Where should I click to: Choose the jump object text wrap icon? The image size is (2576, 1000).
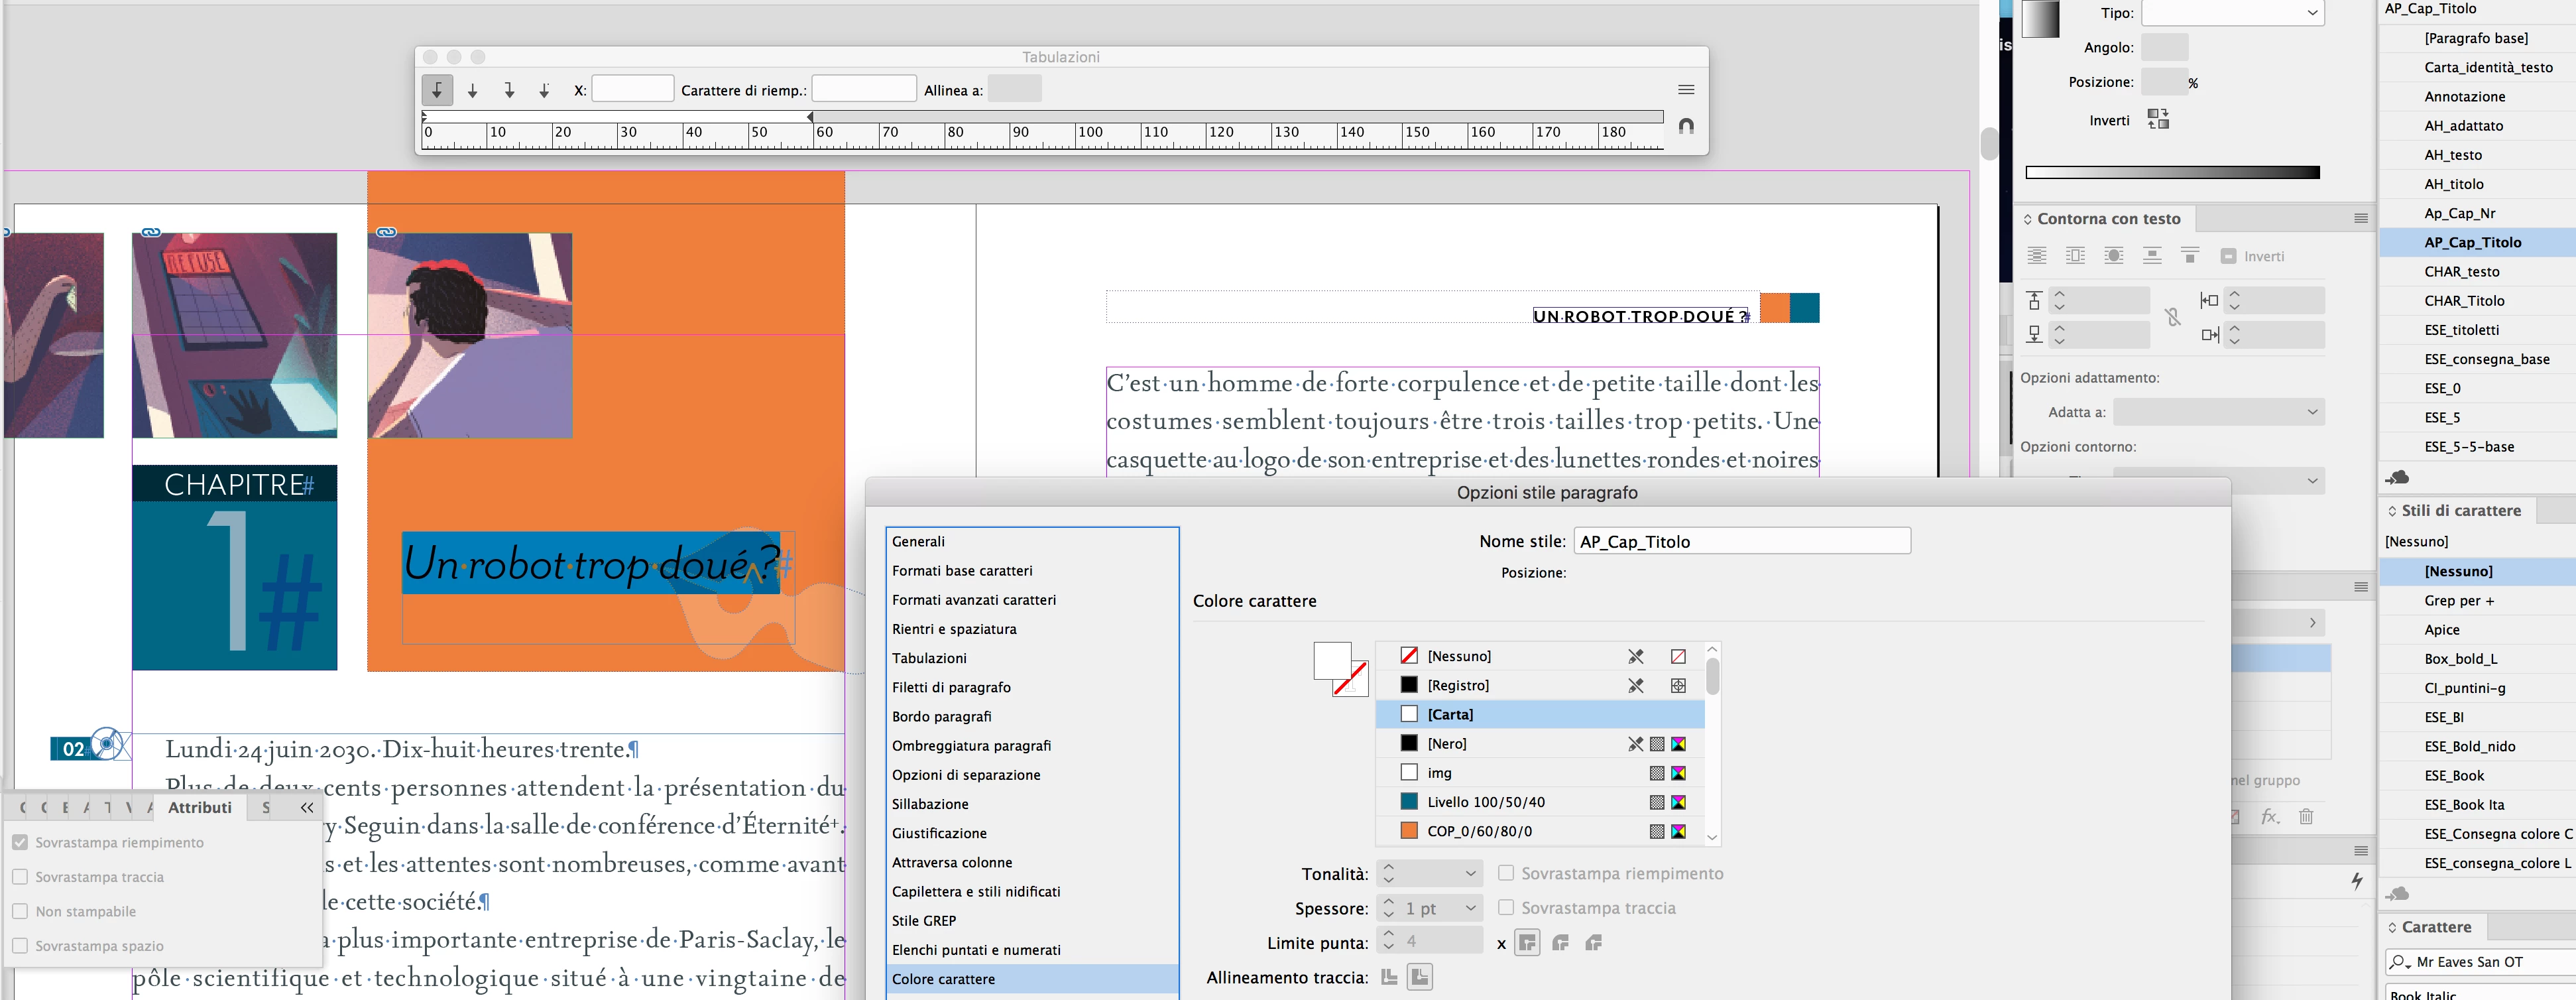(x=2152, y=256)
